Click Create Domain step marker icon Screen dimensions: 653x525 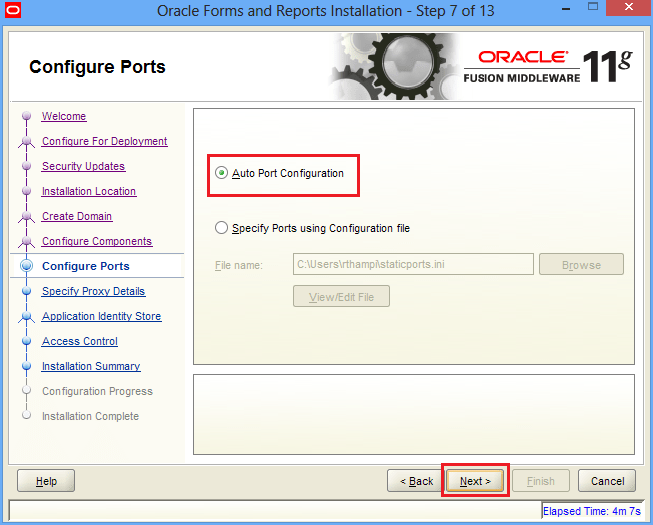coord(26,217)
